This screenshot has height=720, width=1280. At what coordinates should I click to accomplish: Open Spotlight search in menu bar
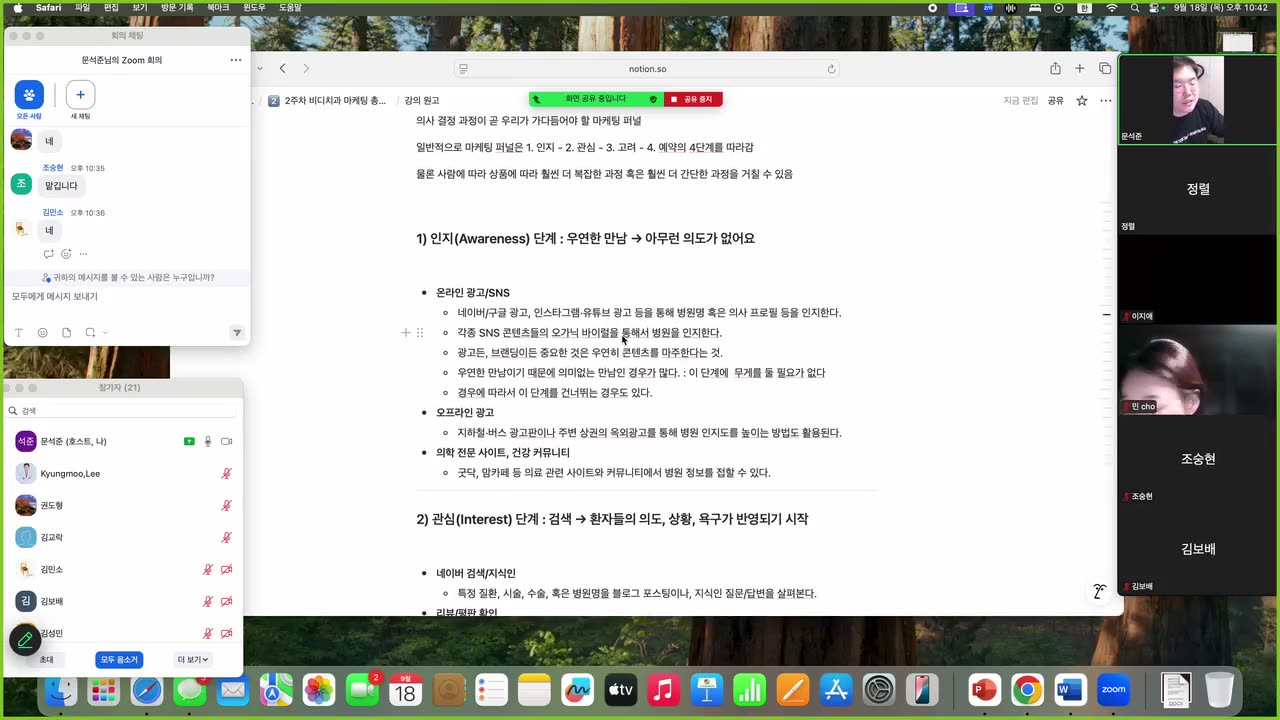tap(1135, 8)
